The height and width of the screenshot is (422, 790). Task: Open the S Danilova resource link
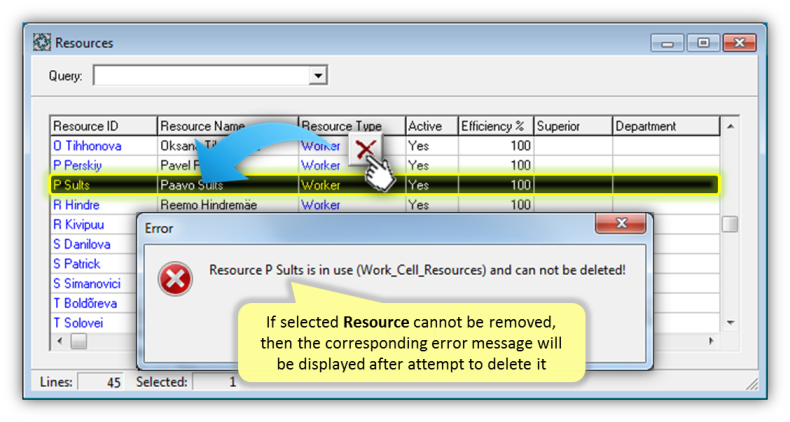tap(82, 245)
